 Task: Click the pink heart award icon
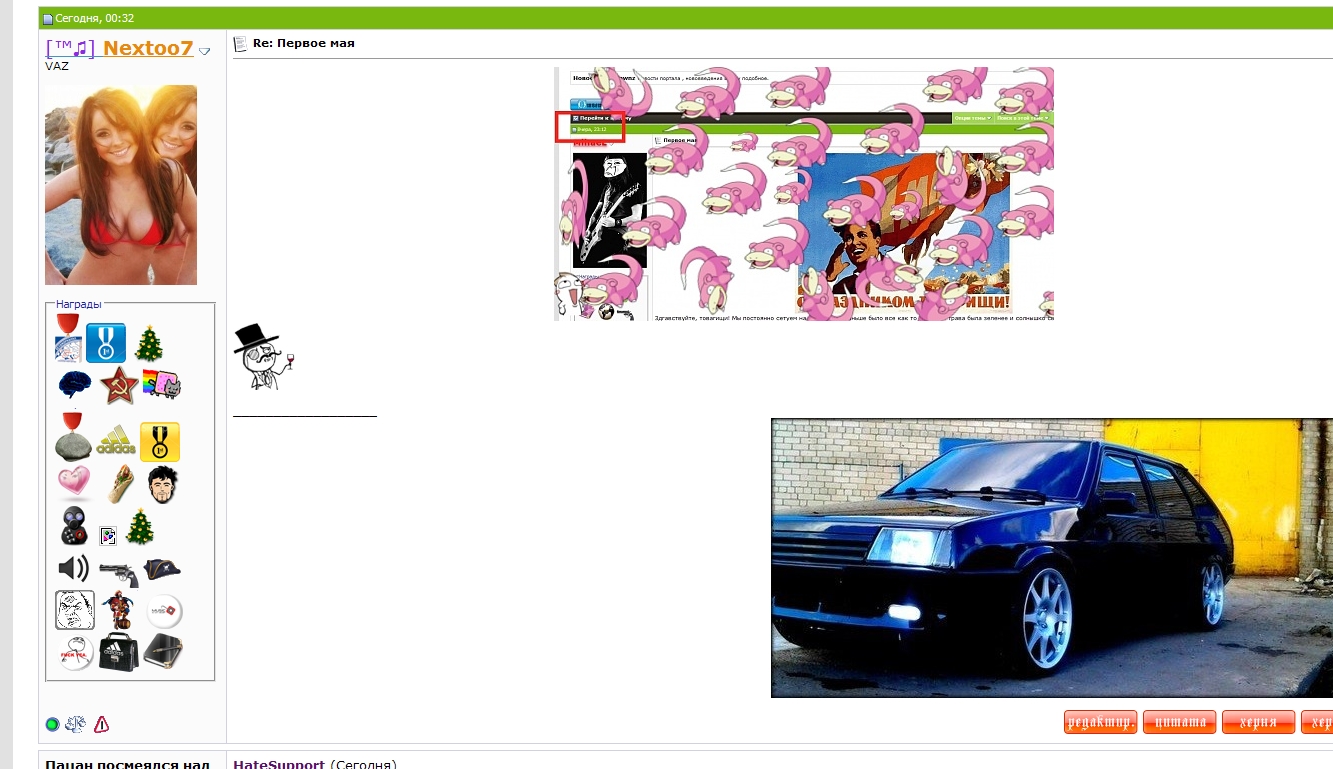74,484
